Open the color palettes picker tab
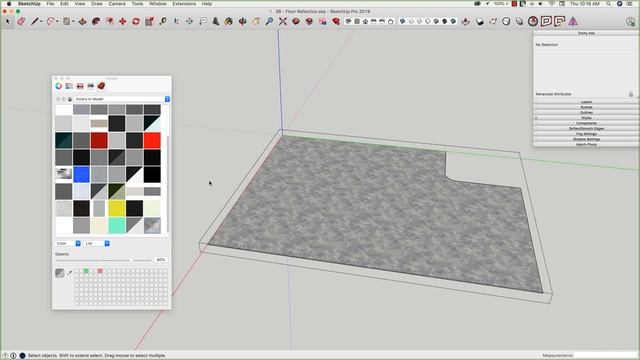This screenshot has height=360, width=640. (80, 86)
